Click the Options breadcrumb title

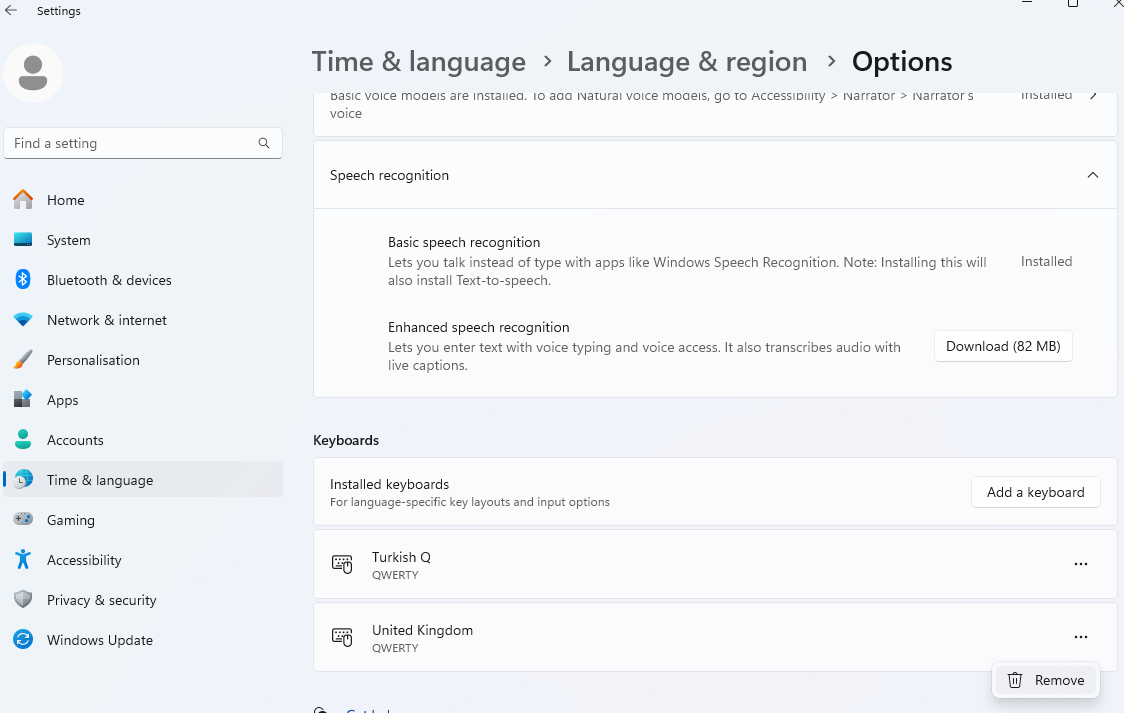tap(902, 62)
